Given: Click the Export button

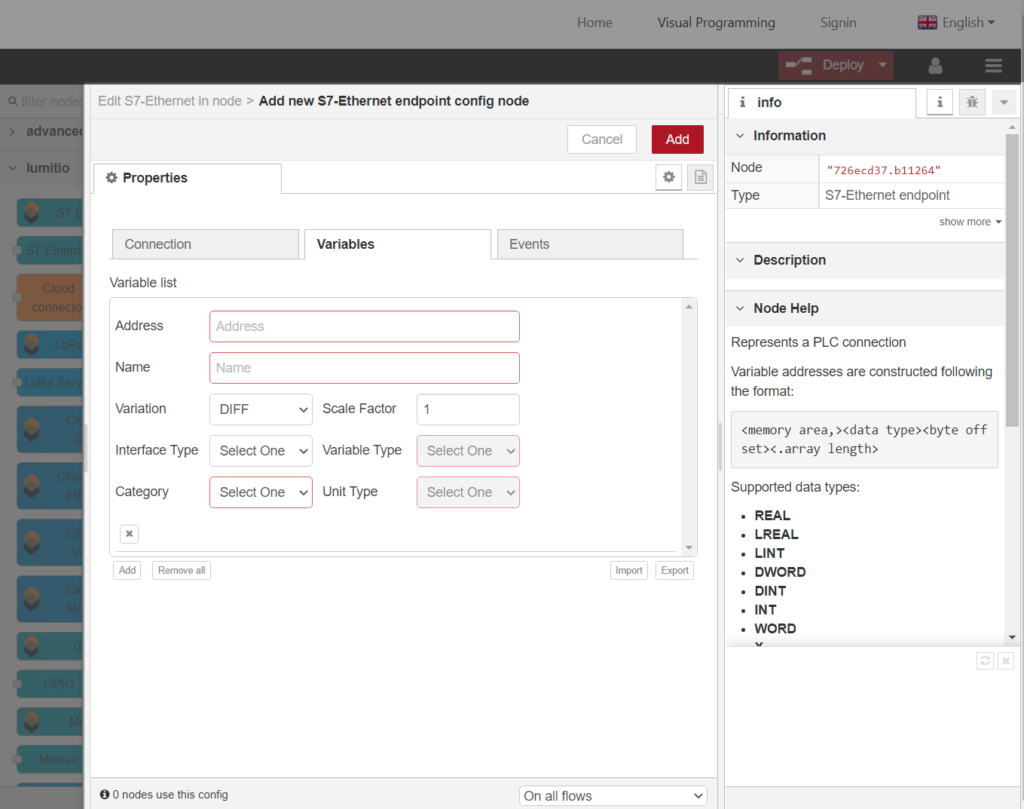Looking at the screenshot, I should (674, 570).
